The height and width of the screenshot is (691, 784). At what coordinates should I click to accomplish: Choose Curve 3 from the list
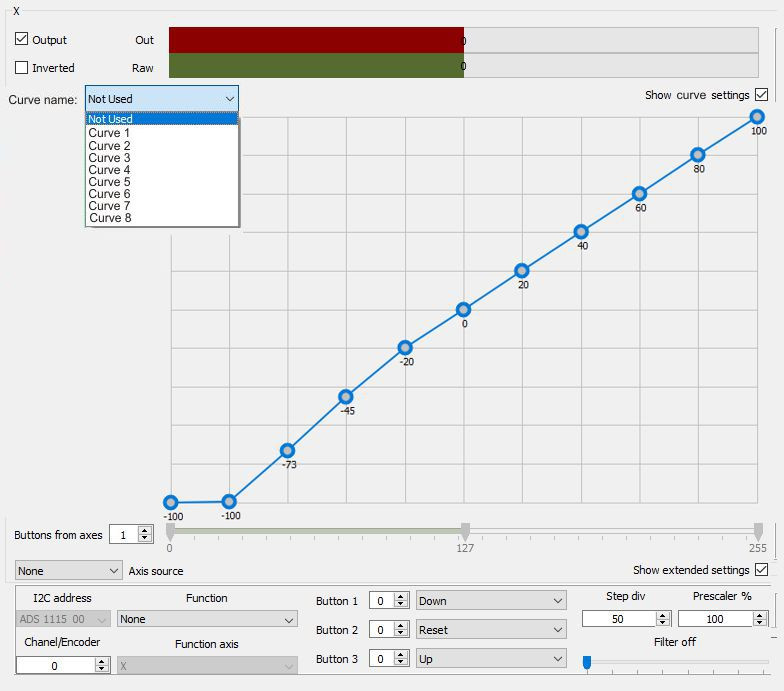(x=162, y=158)
